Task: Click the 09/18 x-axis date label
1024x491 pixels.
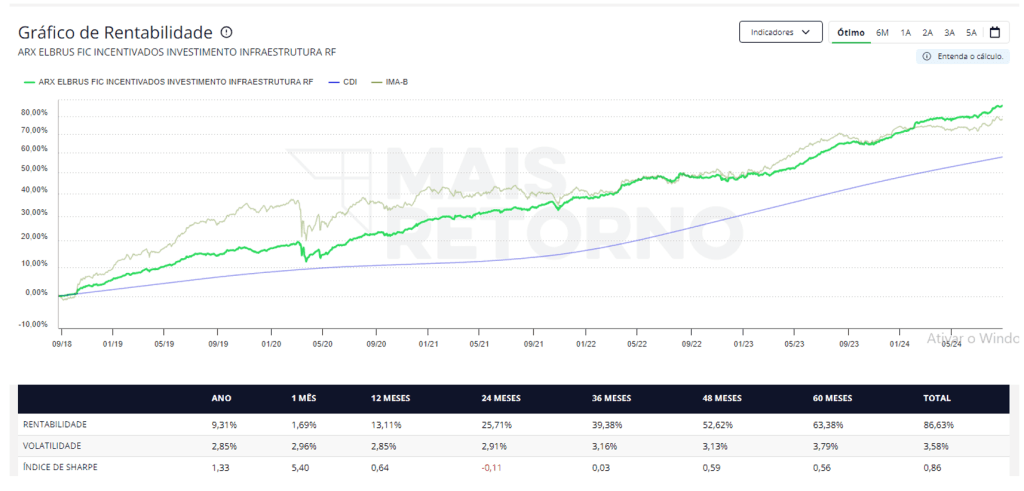Action: pyautogui.click(x=61, y=342)
